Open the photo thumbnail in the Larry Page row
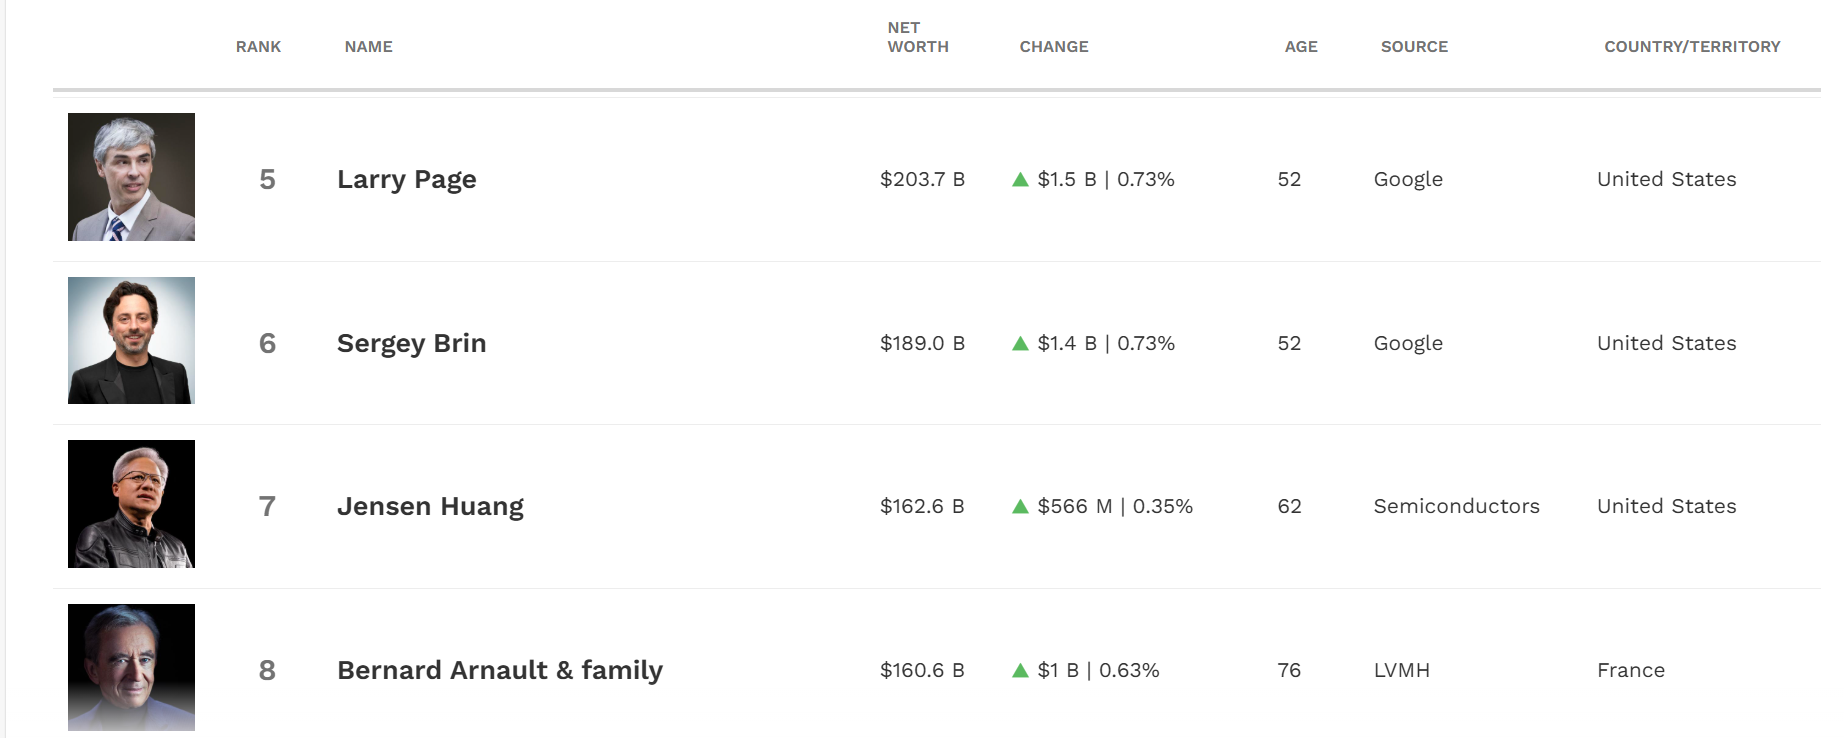 [131, 177]
